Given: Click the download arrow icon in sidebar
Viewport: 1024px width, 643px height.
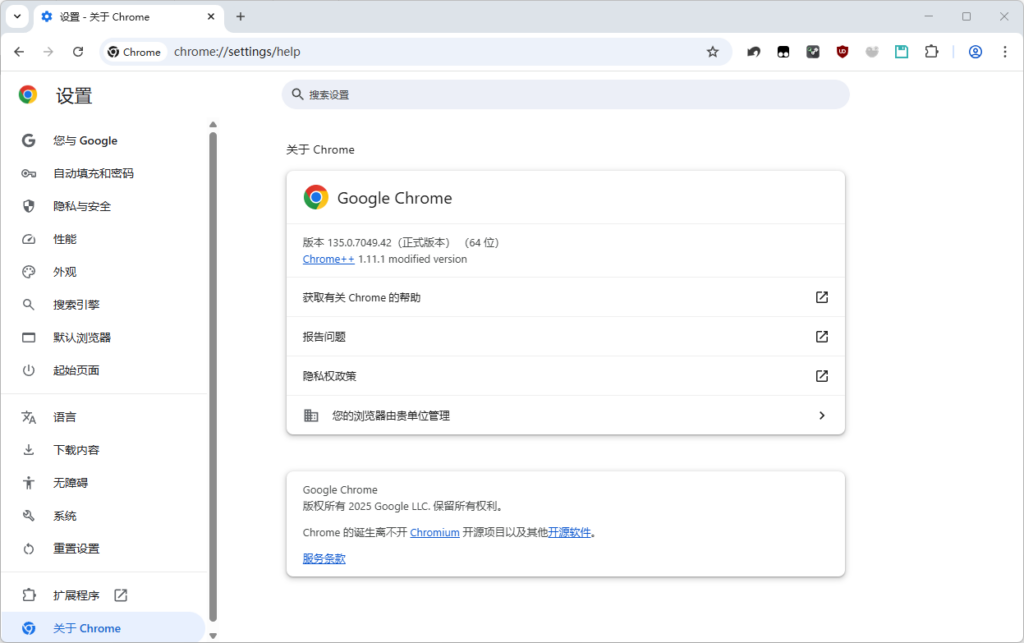Looking at the screenshot, I should [29, 450].
